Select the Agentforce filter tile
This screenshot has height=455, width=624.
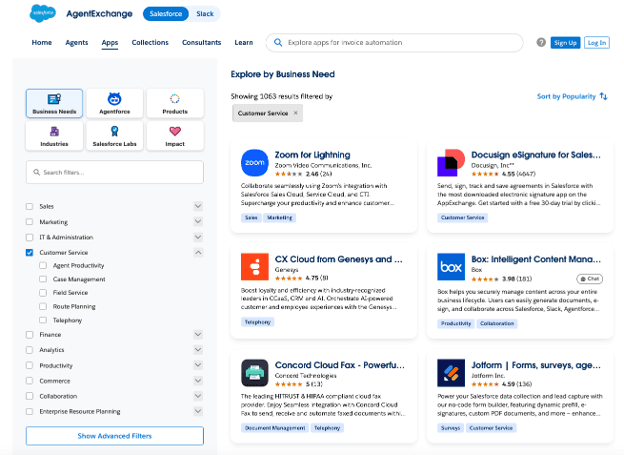click(x=115, y=103)
